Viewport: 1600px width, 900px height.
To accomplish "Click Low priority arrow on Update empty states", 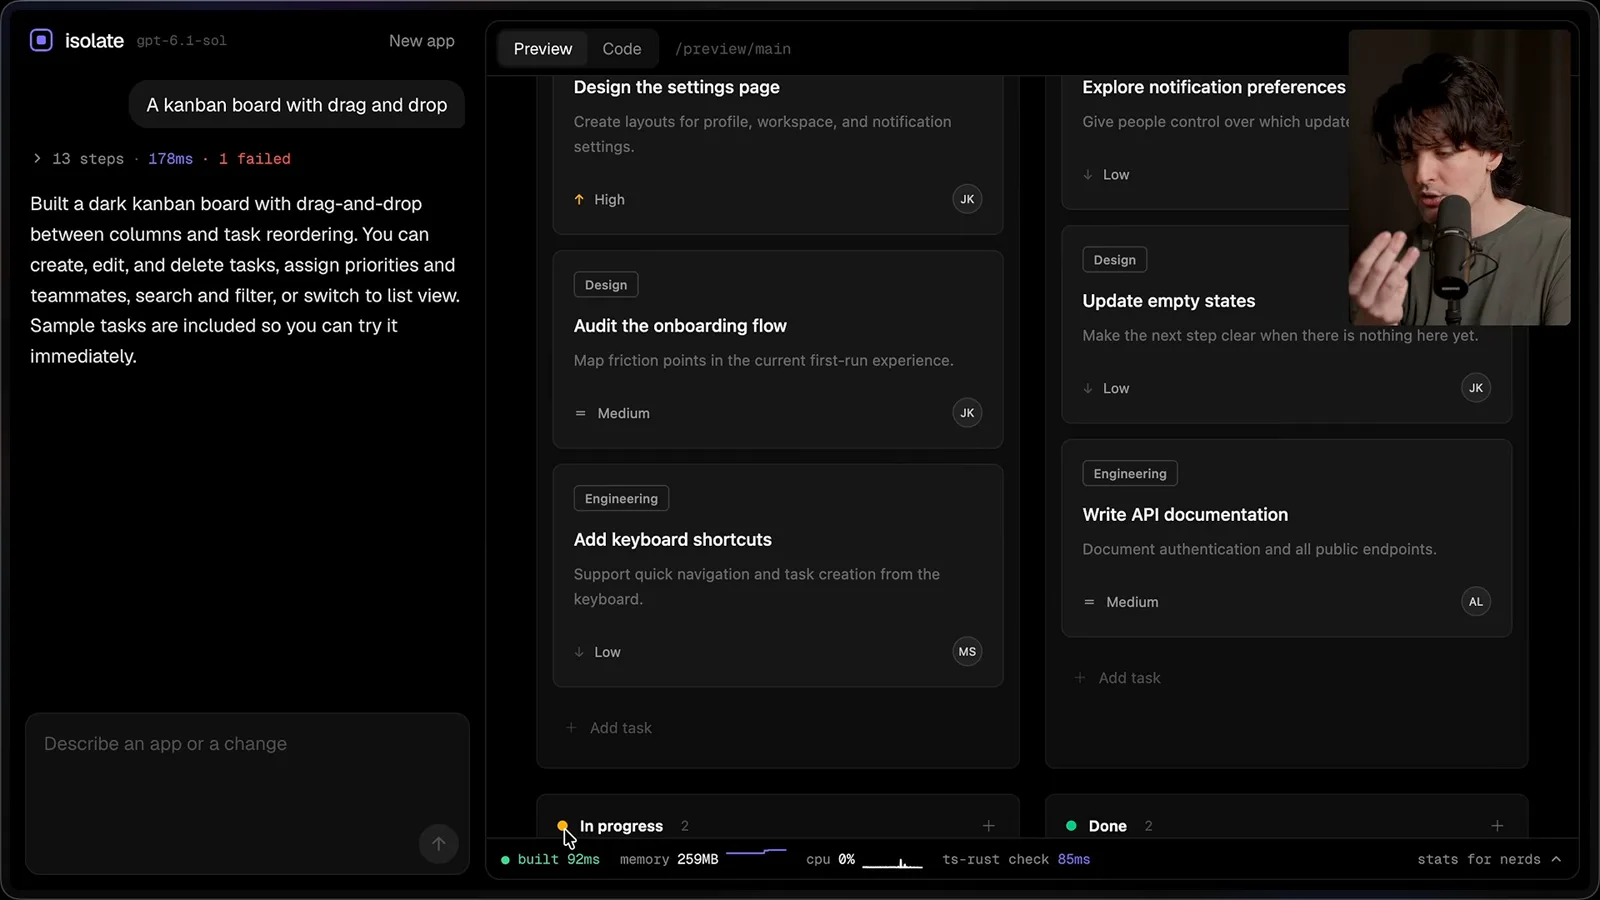I will 1088,388.
